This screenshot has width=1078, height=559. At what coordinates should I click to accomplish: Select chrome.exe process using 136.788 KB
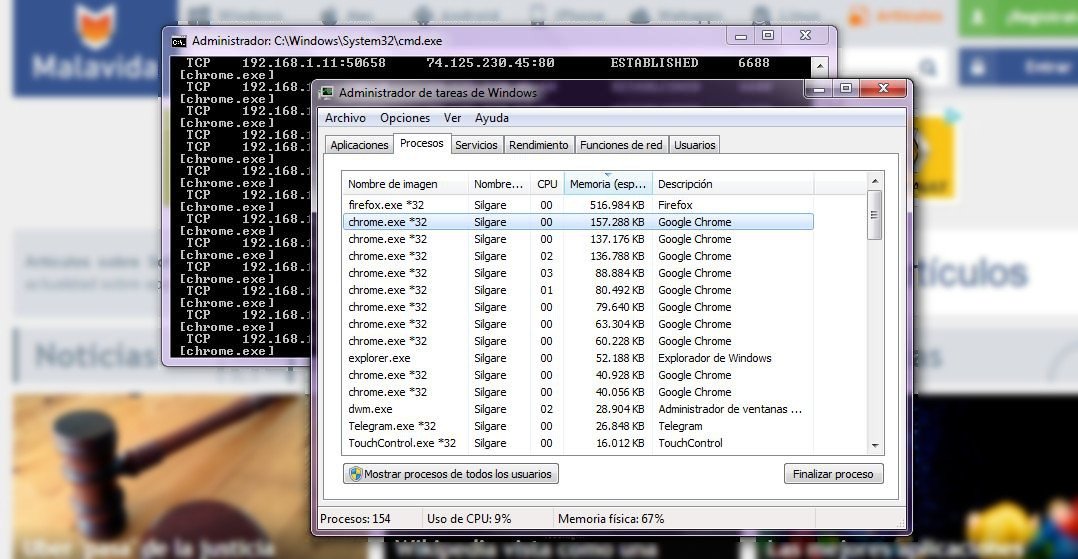(x=578, y=256)
